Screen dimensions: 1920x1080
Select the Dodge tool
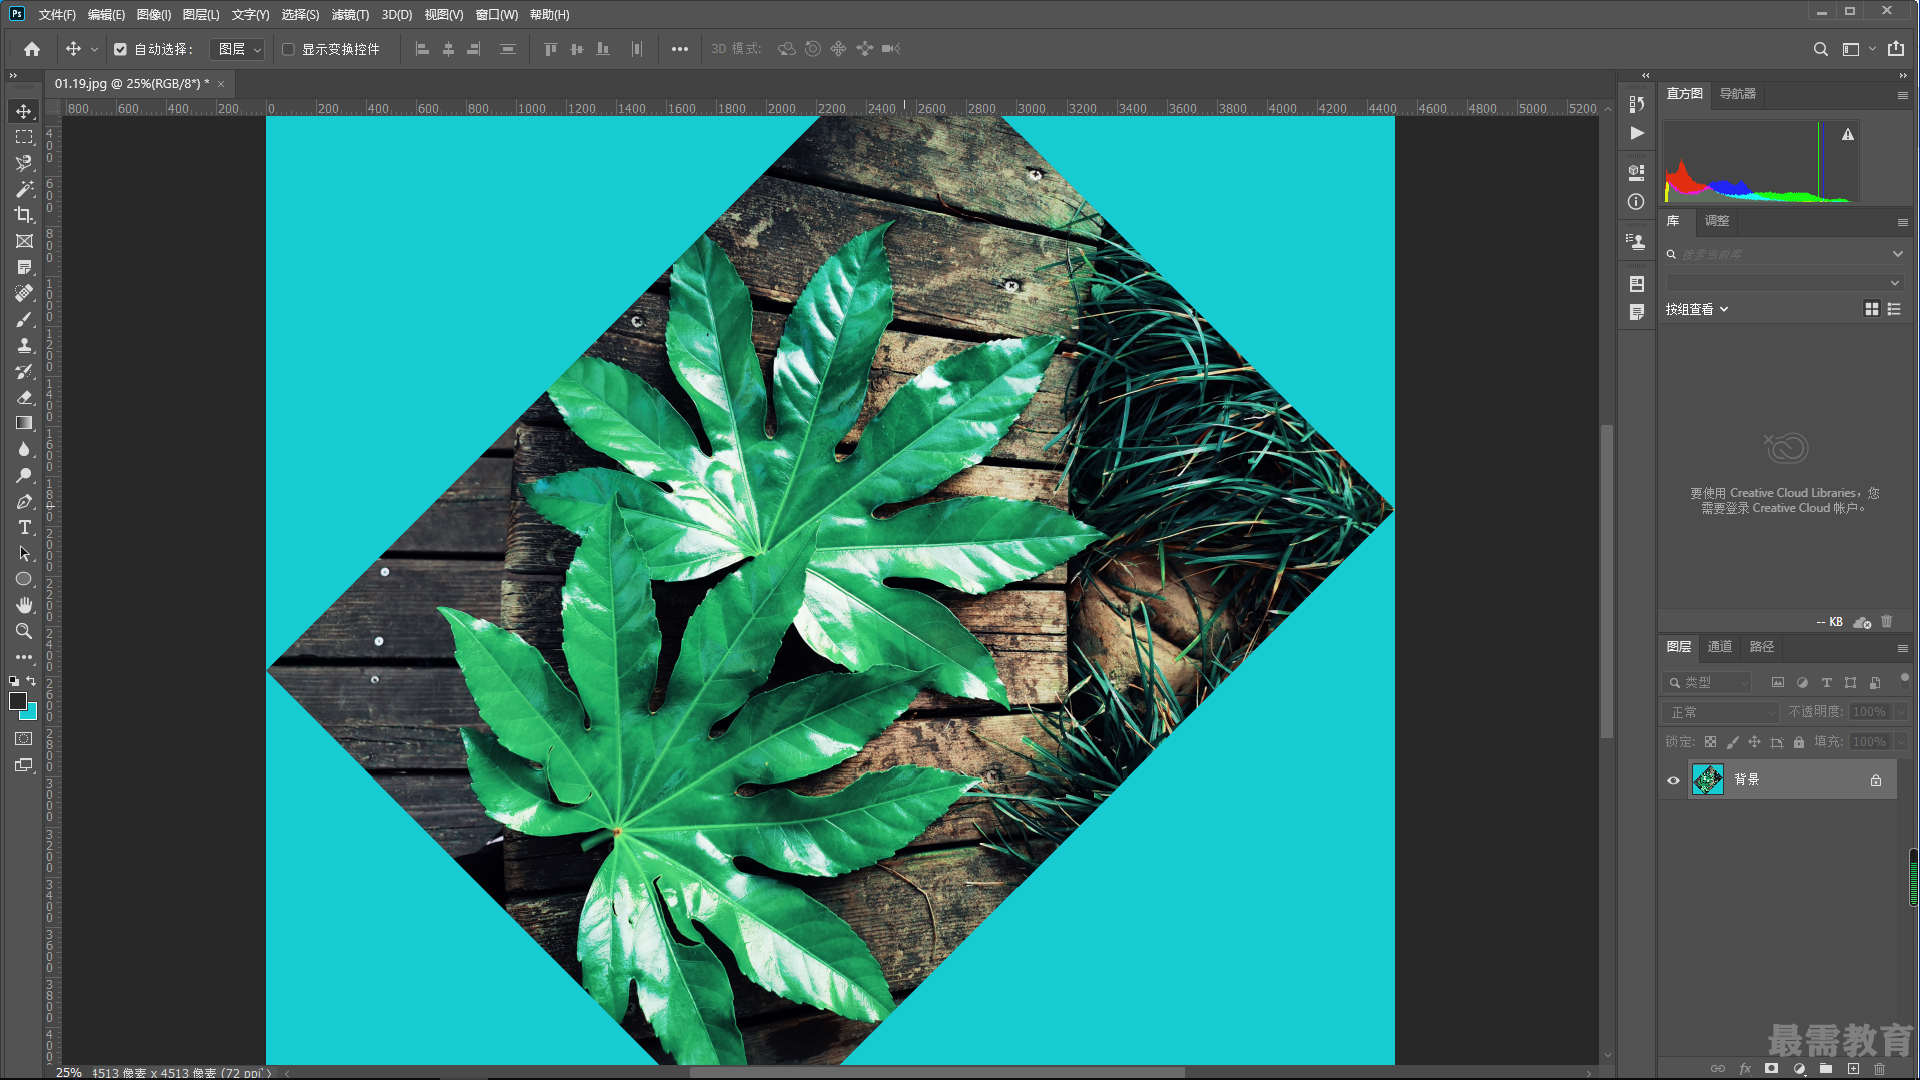(x=24, y=475)
